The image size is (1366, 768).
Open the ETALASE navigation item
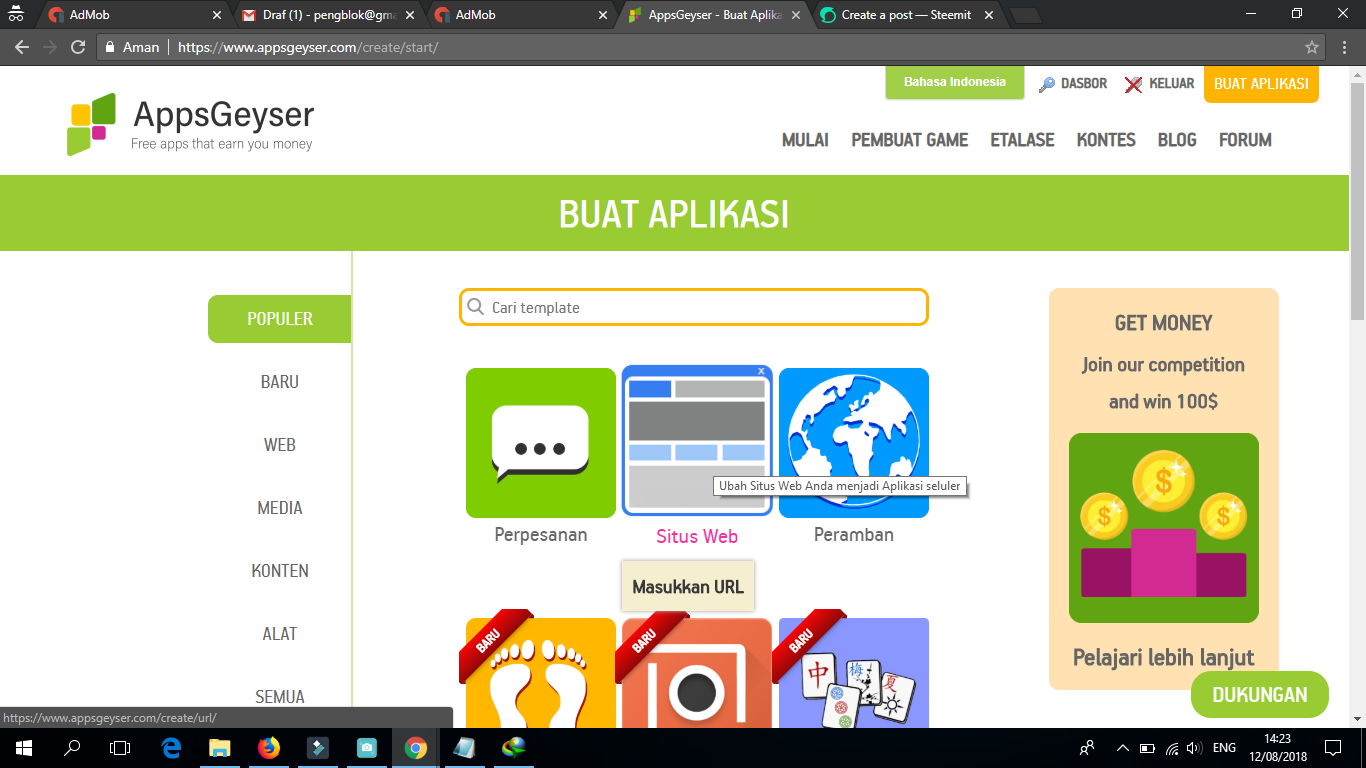pos(1022,140)
